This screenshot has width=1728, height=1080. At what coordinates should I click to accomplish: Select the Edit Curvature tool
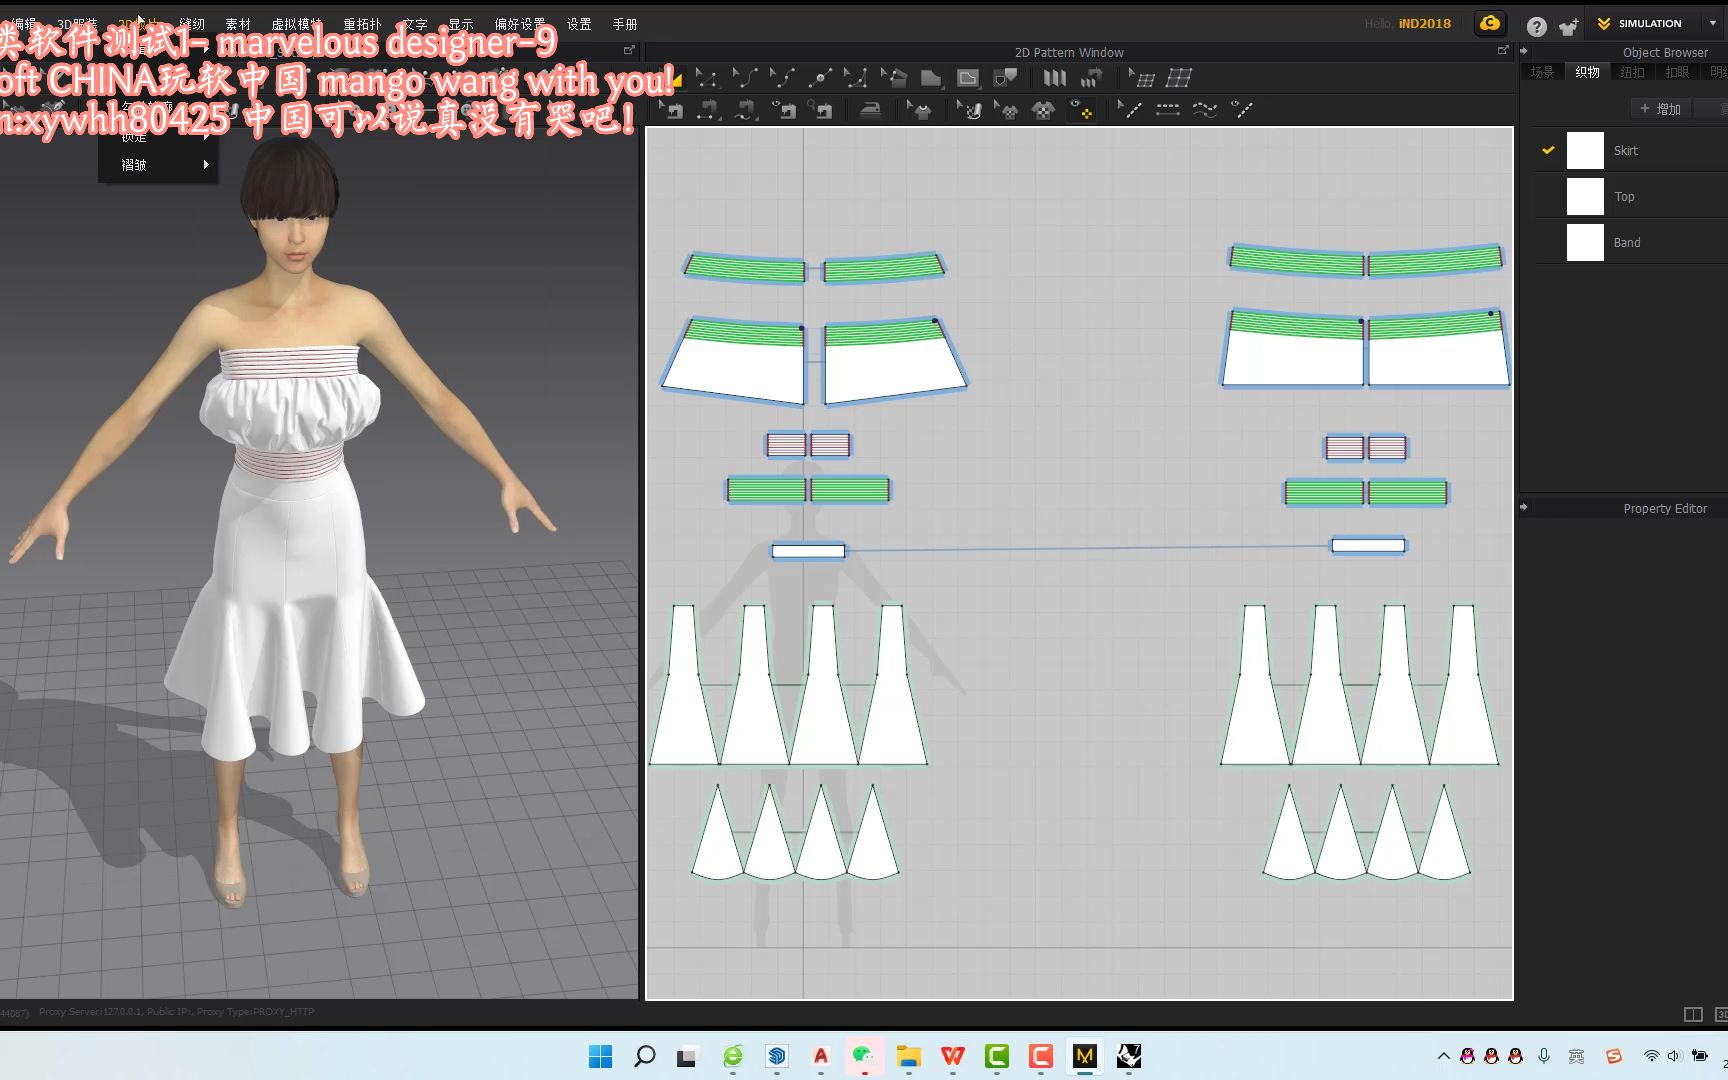click(x=786, y=78)
